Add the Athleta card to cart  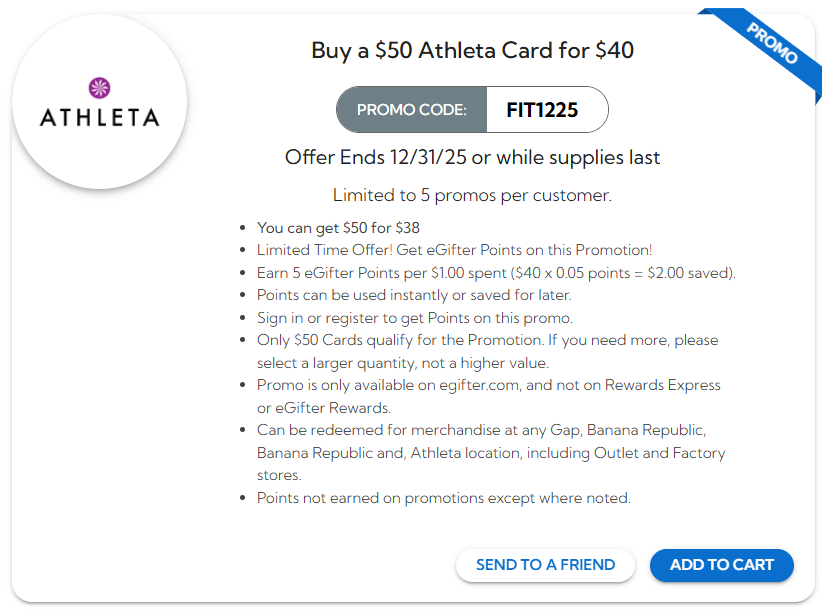[721, 565]
